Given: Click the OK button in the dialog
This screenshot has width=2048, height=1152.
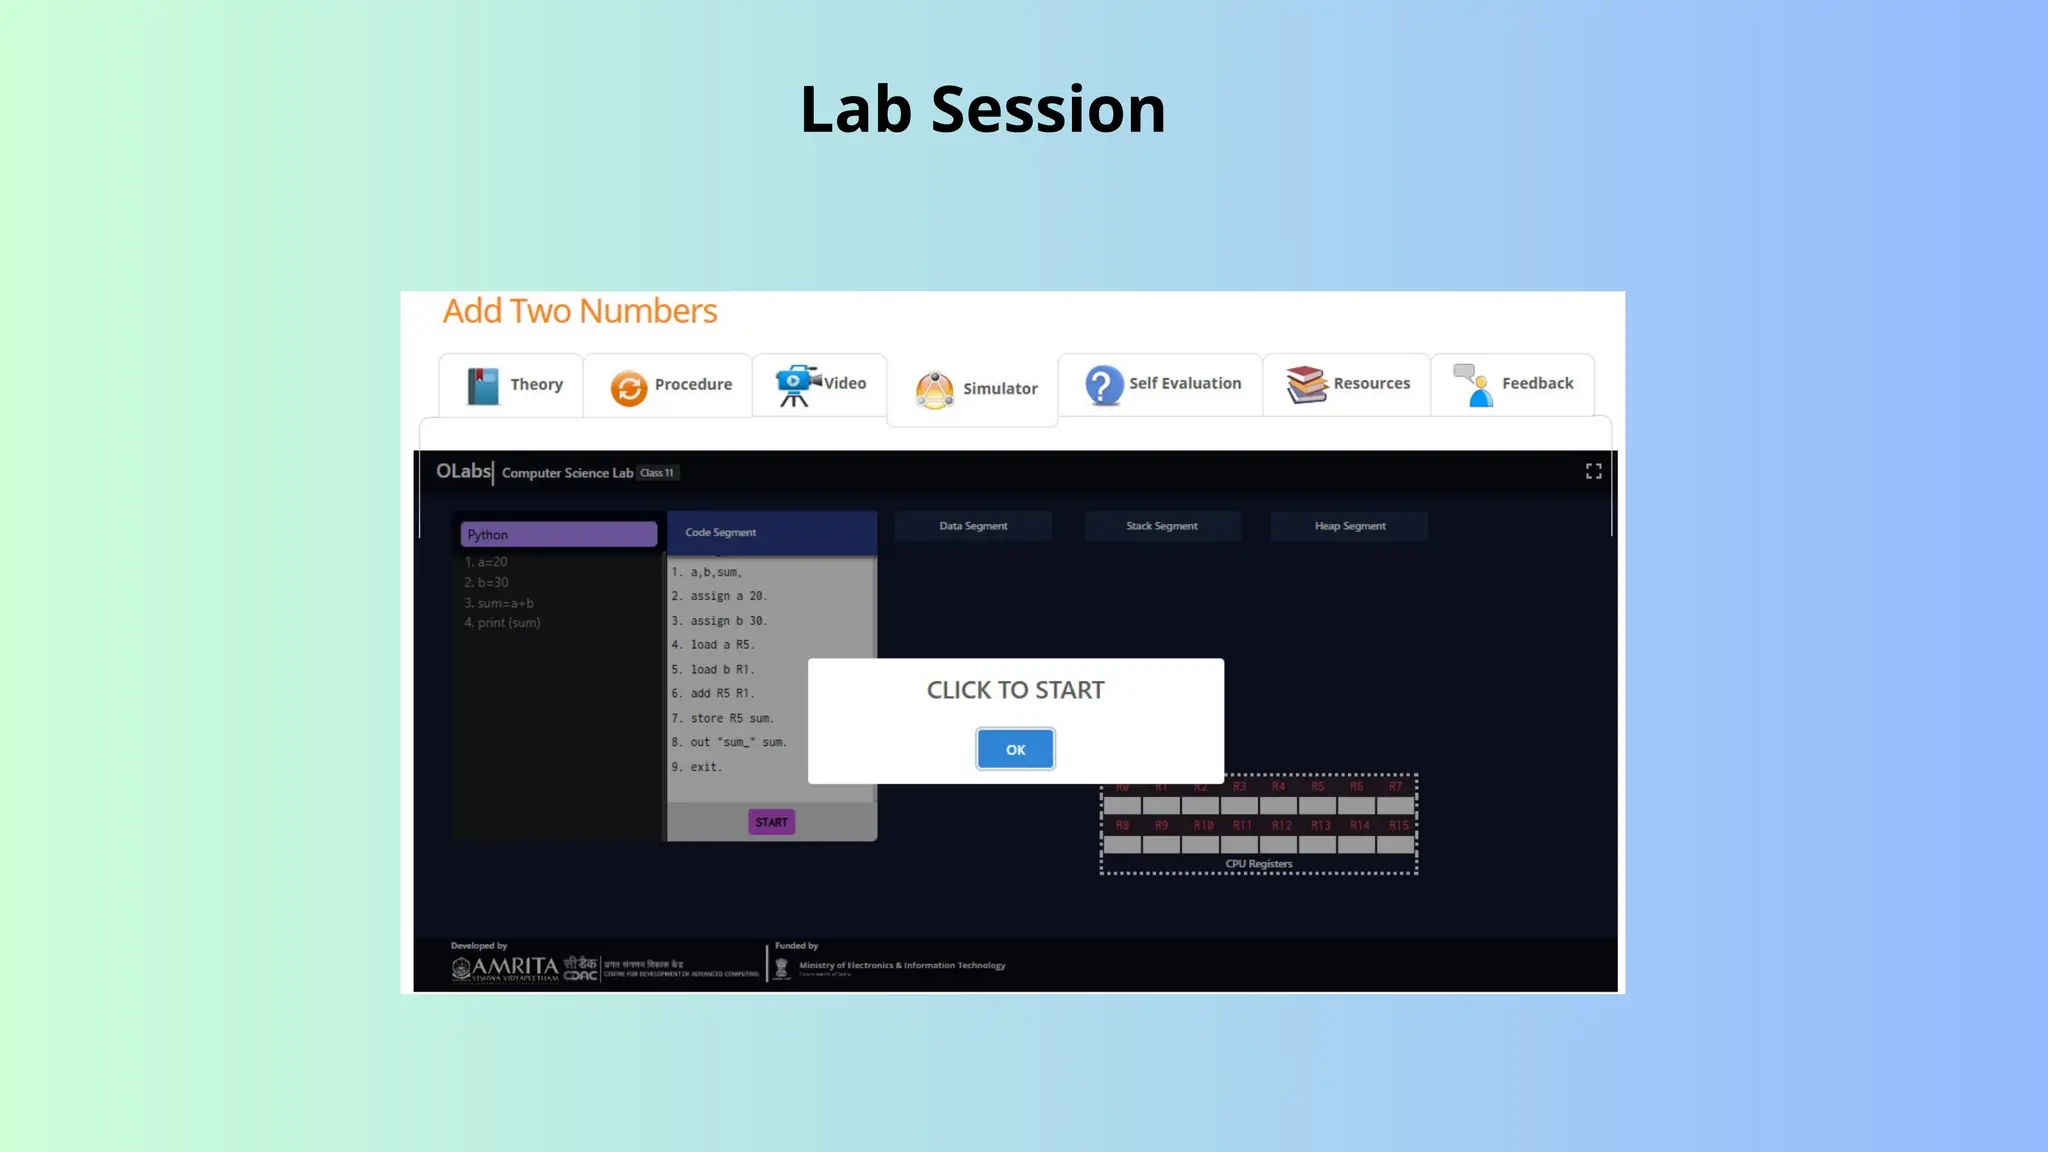Looking at the screenshot, I should point(1015,749).
